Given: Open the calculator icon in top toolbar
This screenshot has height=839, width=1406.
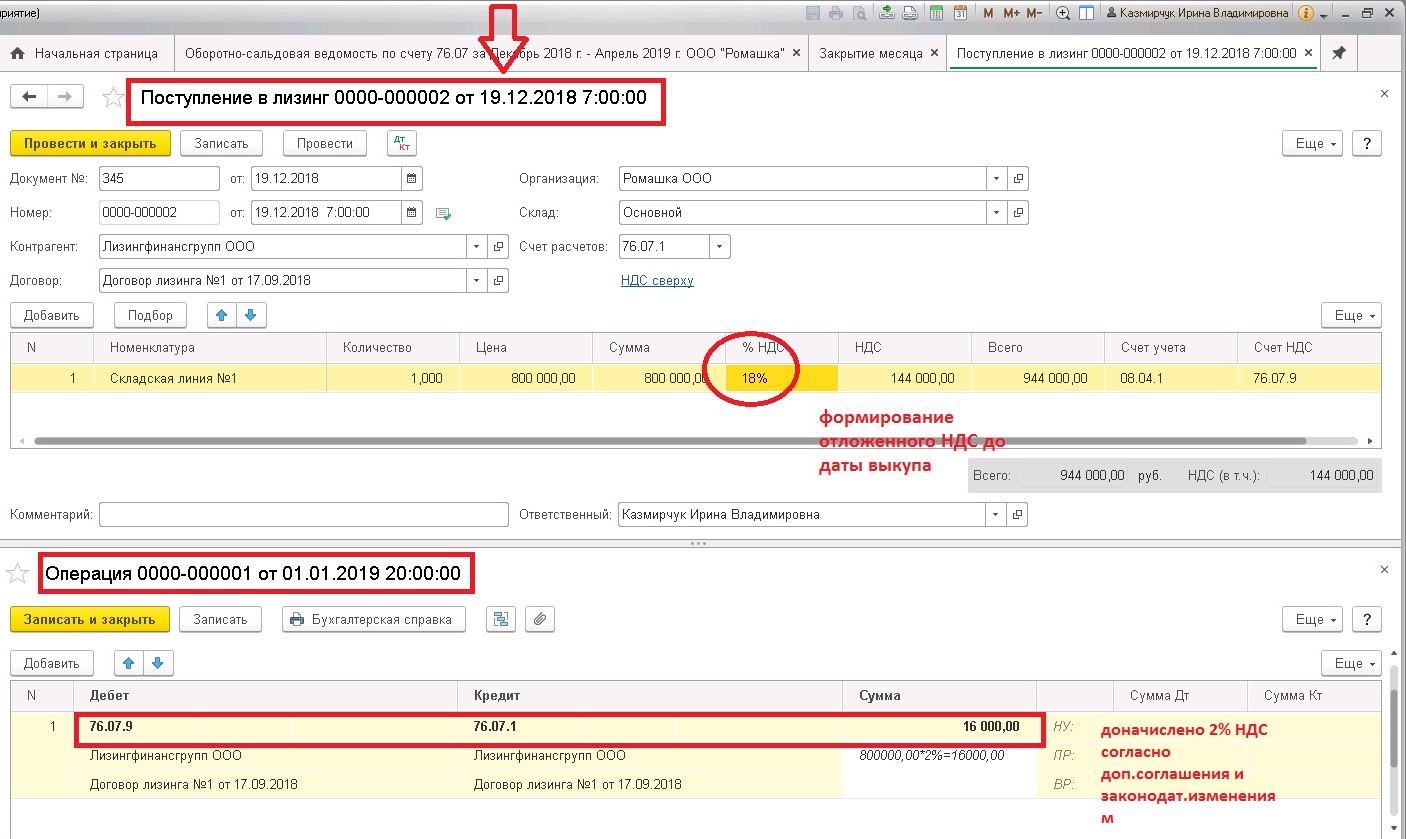Looking at the screenshot, I should [937, 14].
